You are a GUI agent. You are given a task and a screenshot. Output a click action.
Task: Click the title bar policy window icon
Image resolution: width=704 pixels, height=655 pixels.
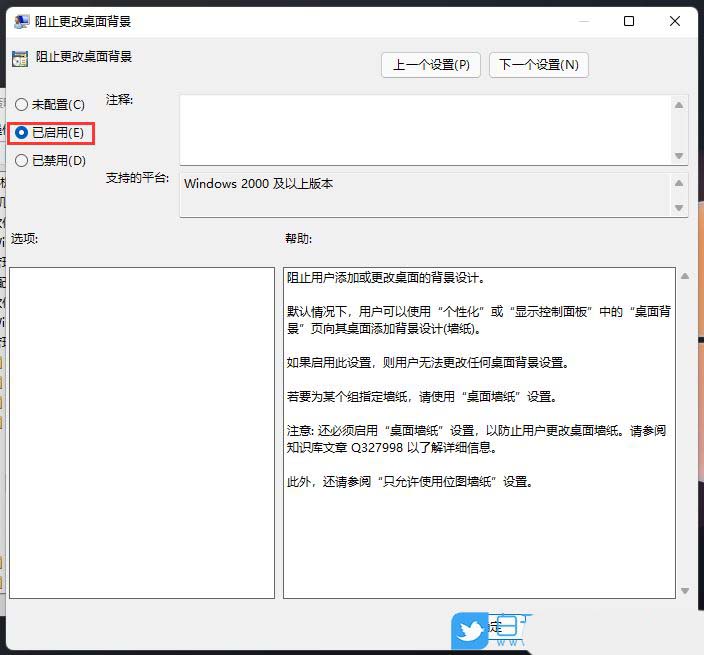pyautogui.click(x=20, y=21)
